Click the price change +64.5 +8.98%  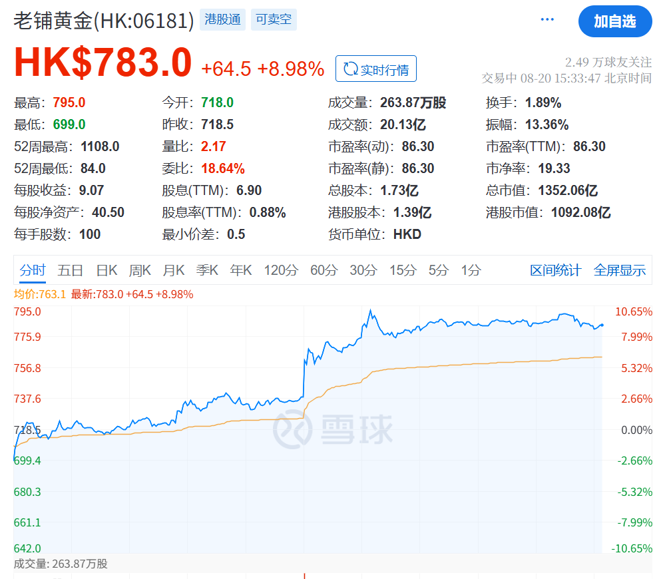pos(262,68)
